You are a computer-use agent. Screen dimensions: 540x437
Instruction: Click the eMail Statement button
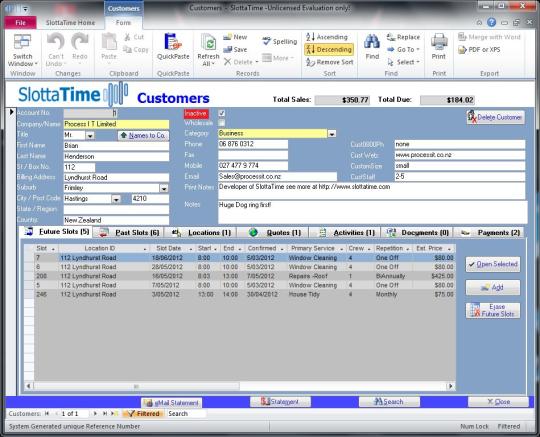tap(172, 403)
